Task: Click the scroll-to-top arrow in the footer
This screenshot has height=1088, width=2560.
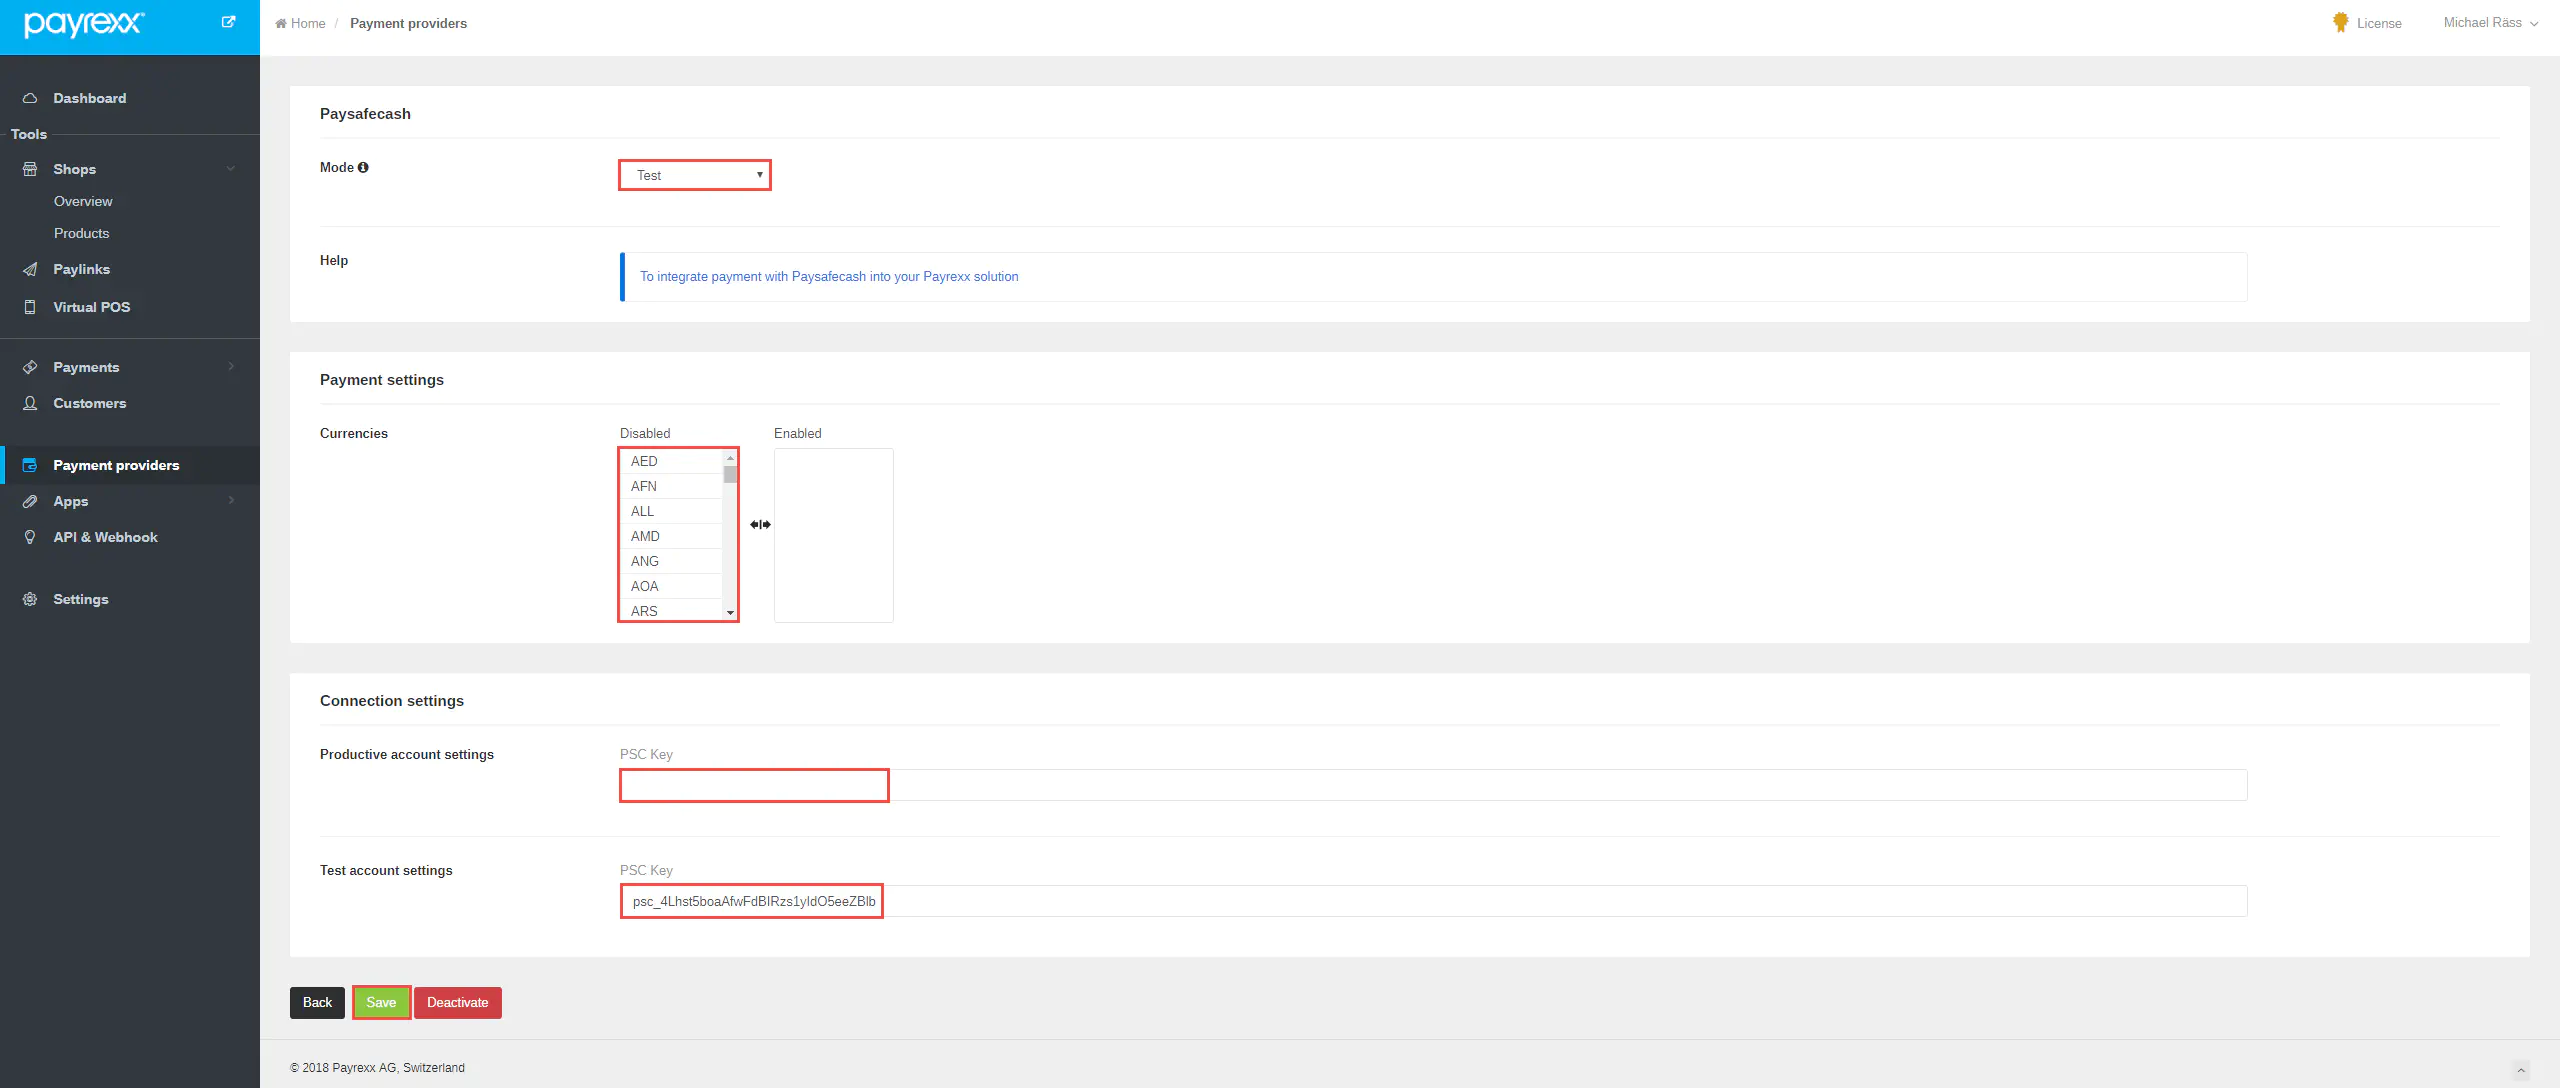Action: (x=2521, y=1070)
